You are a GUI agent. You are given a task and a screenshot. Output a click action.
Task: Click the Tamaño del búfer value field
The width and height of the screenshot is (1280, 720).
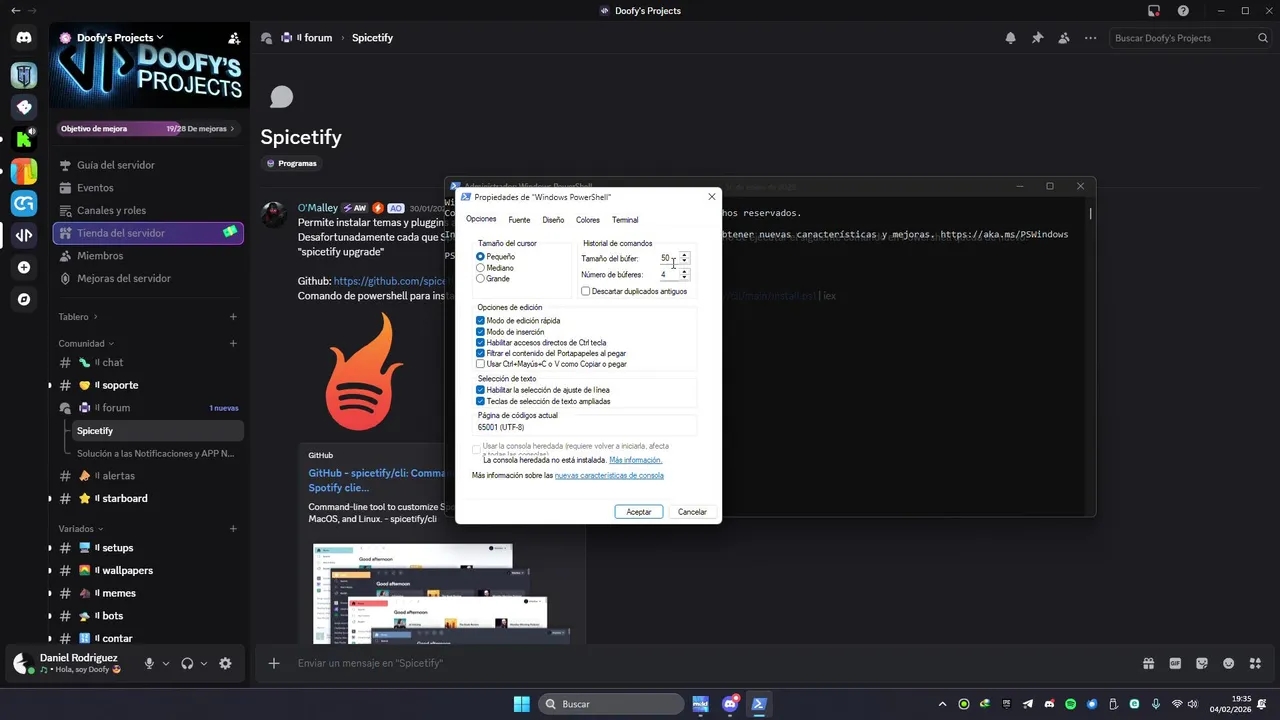tap(667, 258)
